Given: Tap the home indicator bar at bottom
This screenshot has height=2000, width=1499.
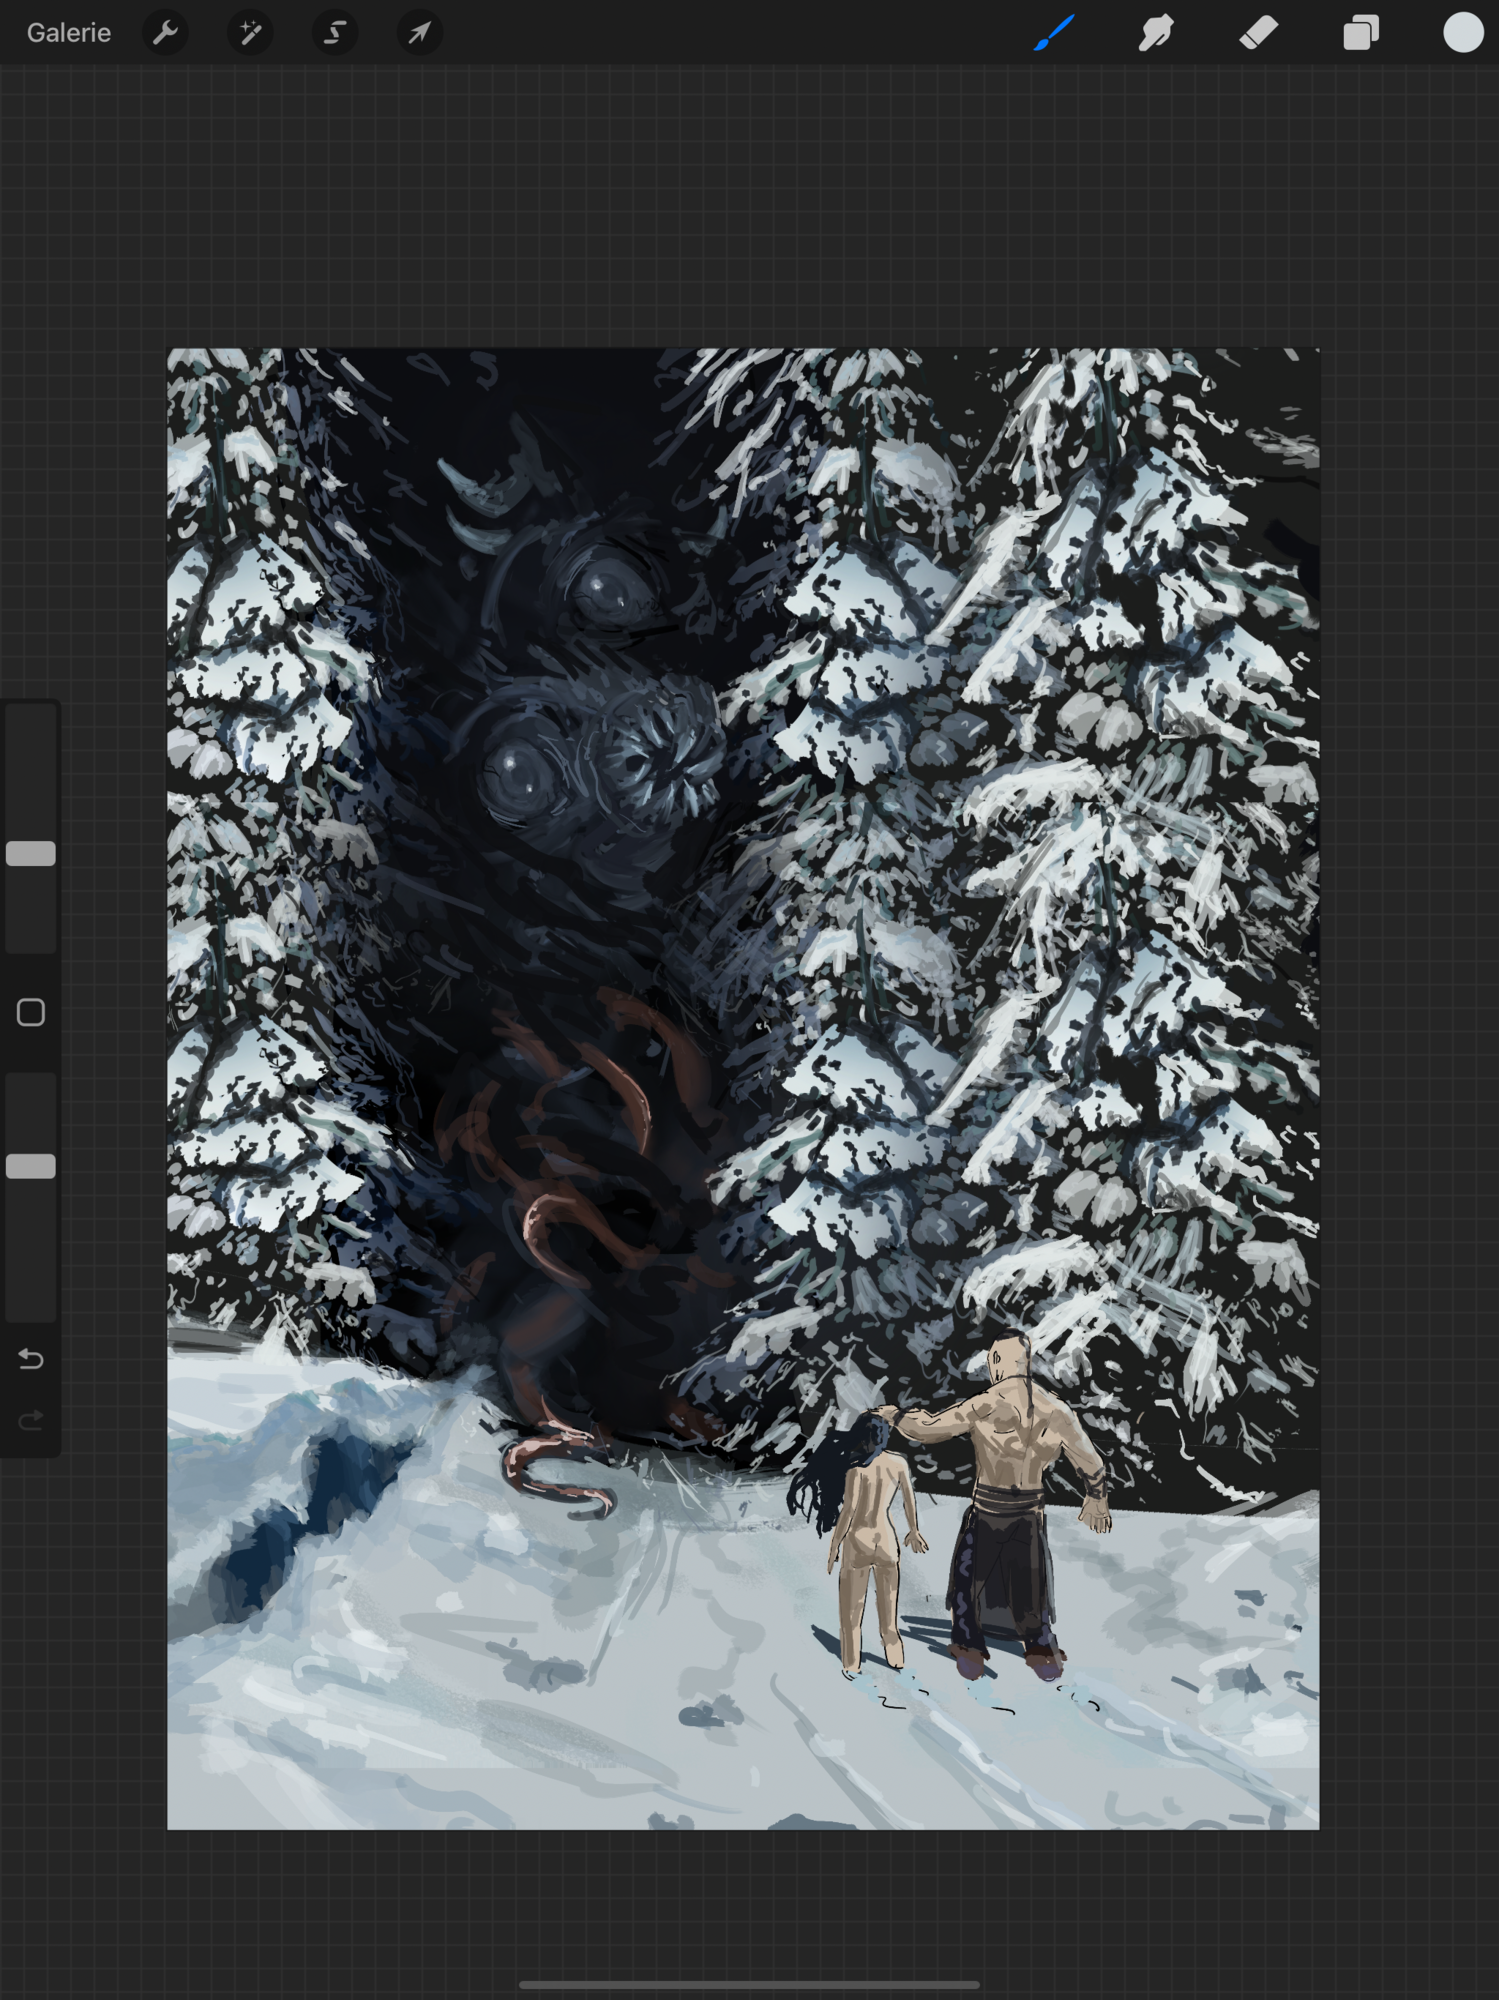Looking at the screenshot, I should (x=749, y=1984).
